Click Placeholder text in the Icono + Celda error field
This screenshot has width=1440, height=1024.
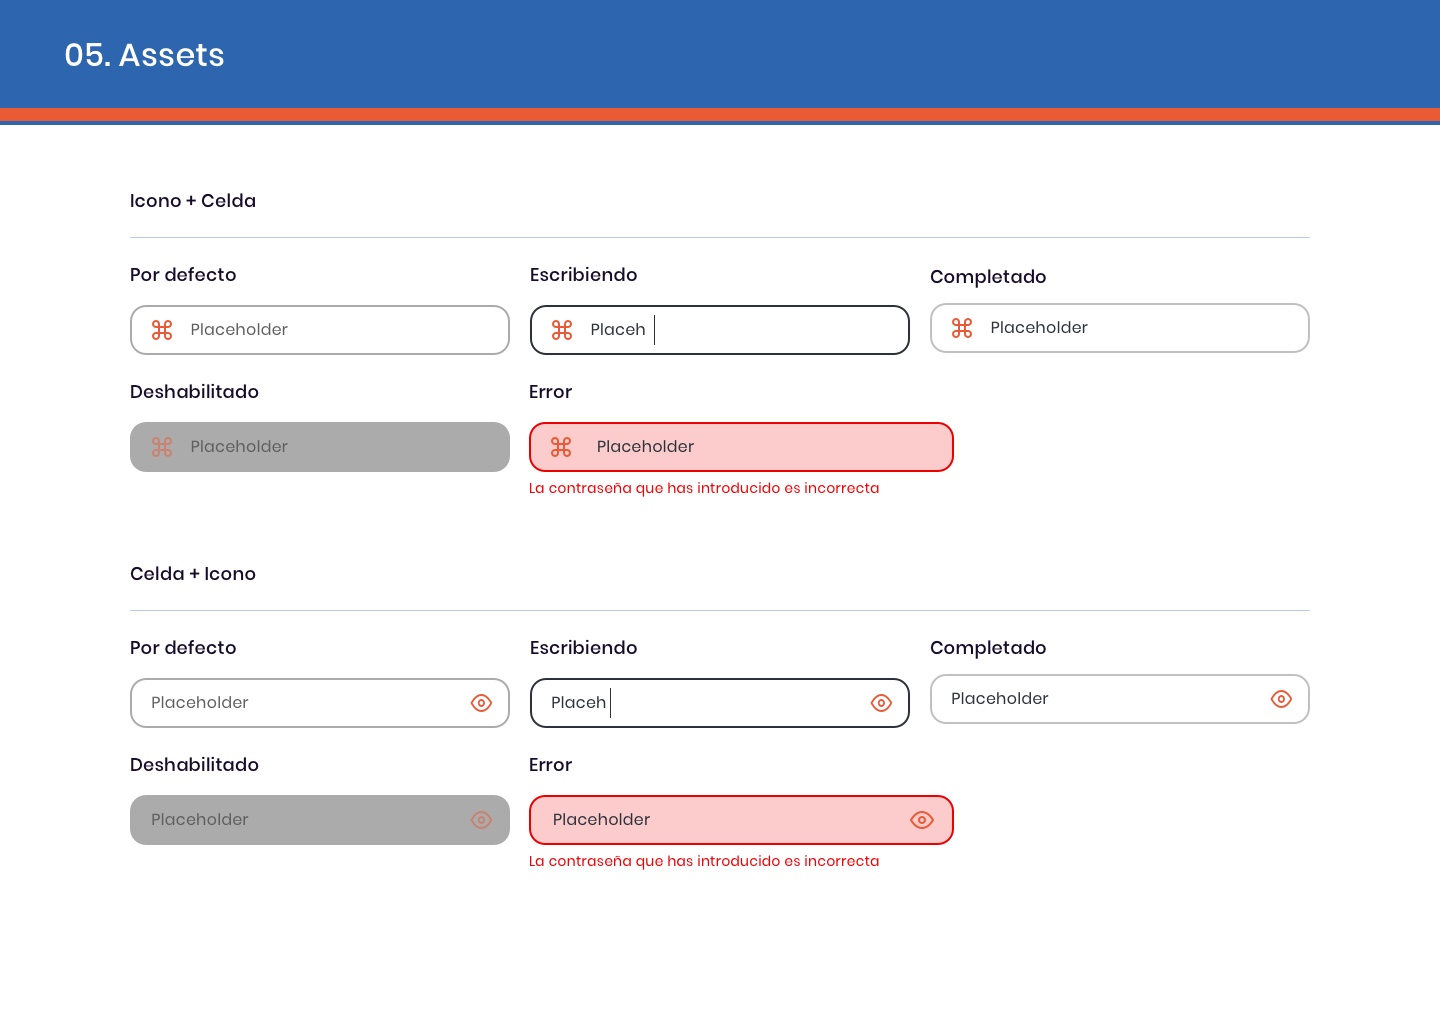(645, 447)
